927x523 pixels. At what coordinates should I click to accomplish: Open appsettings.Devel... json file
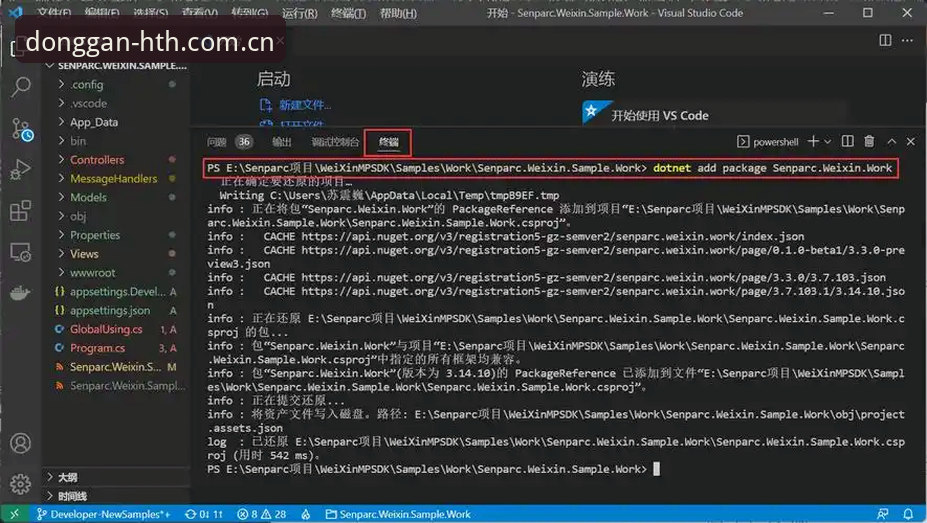(116, 292)
